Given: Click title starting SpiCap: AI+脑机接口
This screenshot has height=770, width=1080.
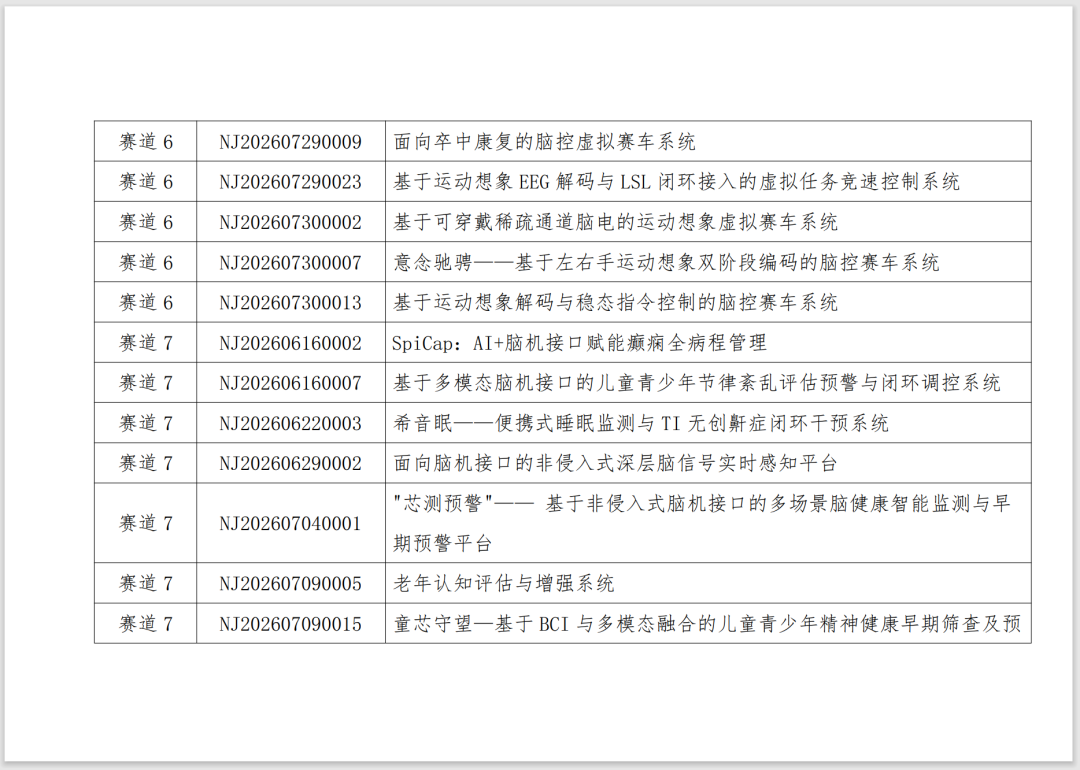Looking at the screenshot, I should click(x=579, y=343).
